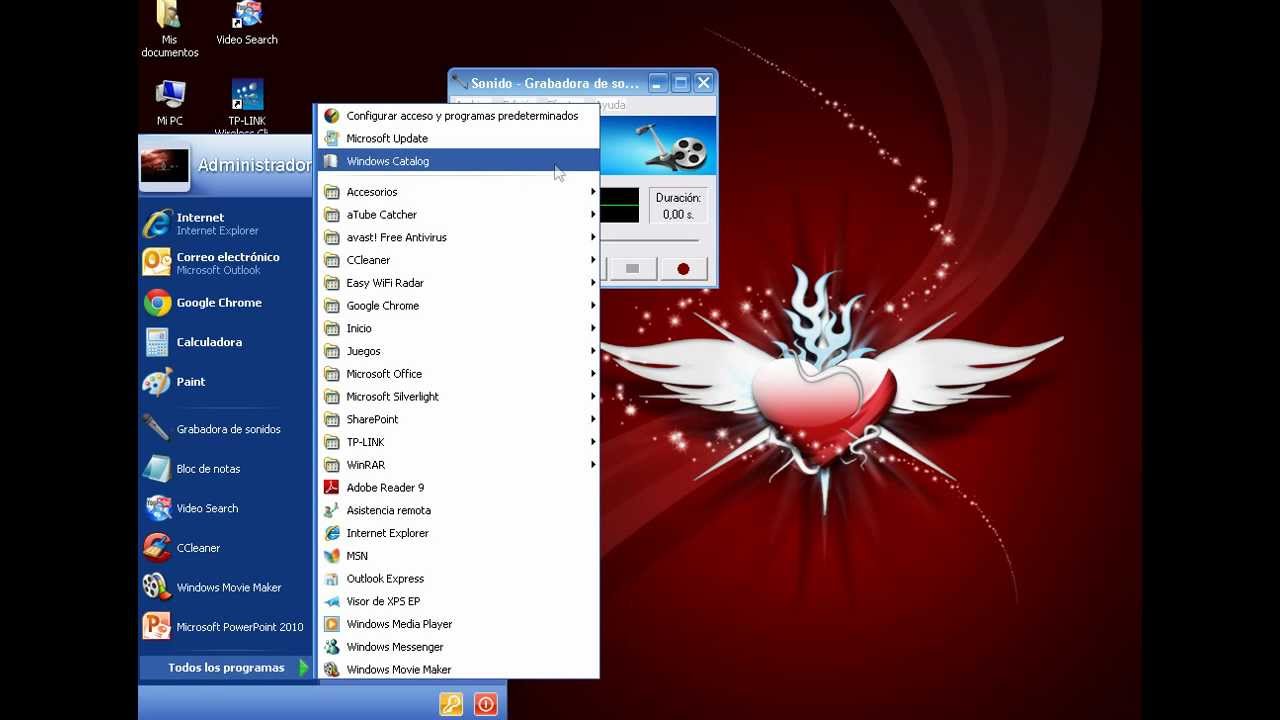This screenshot has height=720, width=1280.
Task: Click the log off key icon
Action: 451,704
